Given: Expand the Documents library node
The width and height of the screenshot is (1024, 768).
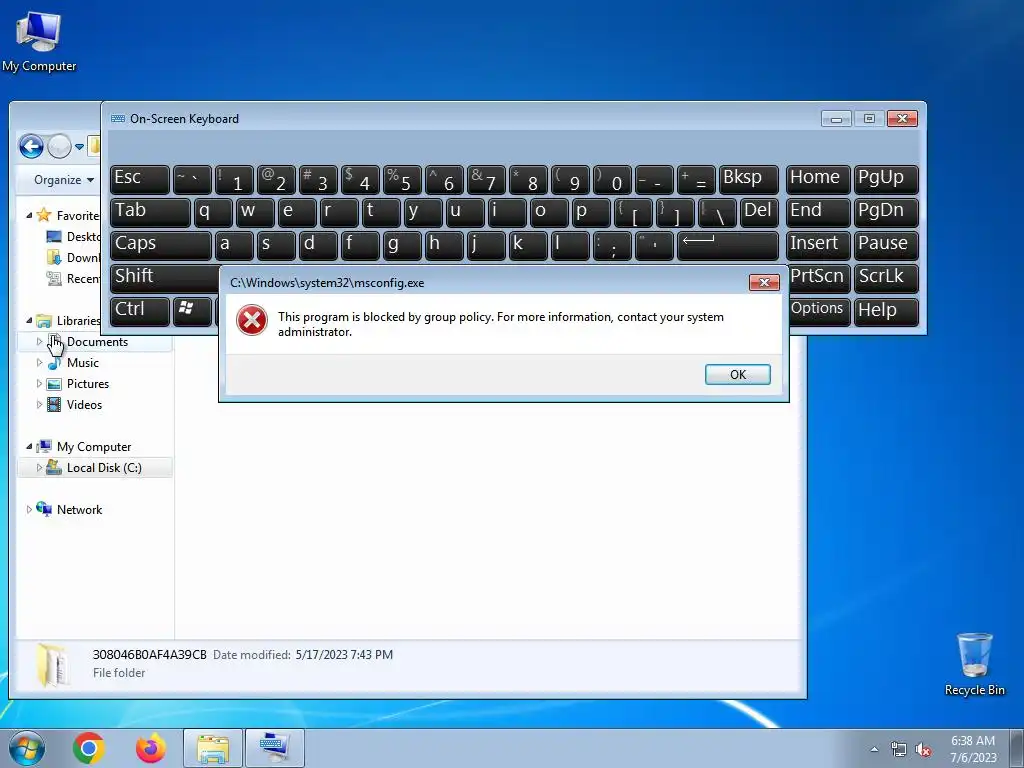Looking at the screenshot, I should pyautogui.click(x=39, y=342).
